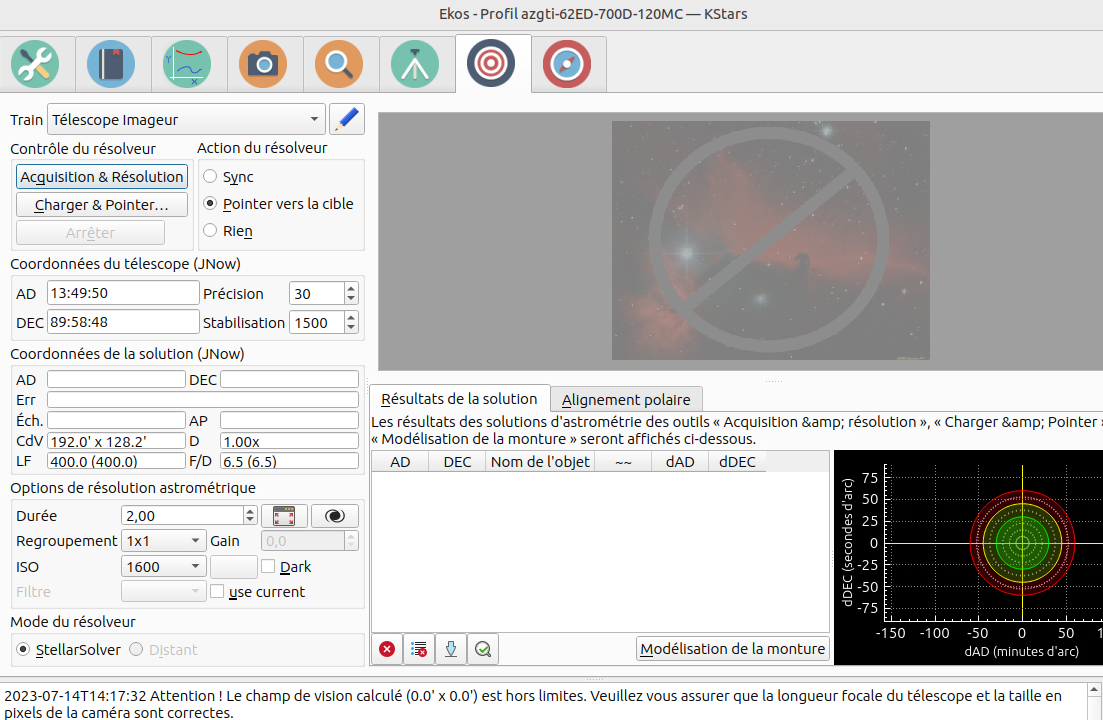1103x720 pixels.
Task: Click the eye icon button next to Durée
Action: click(335, 516)
